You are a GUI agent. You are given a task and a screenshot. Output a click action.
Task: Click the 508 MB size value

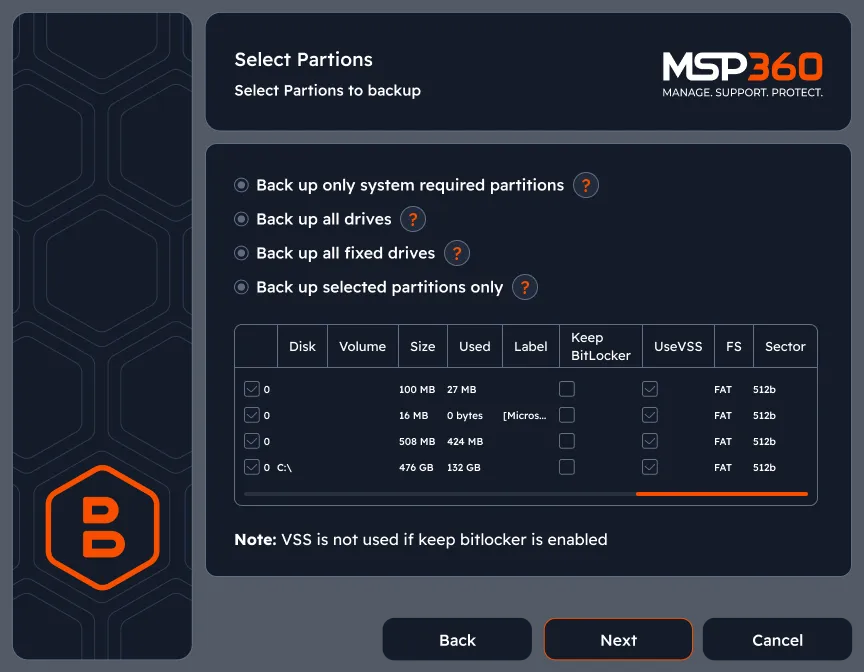pyautogui.click(x=417, y=442)
